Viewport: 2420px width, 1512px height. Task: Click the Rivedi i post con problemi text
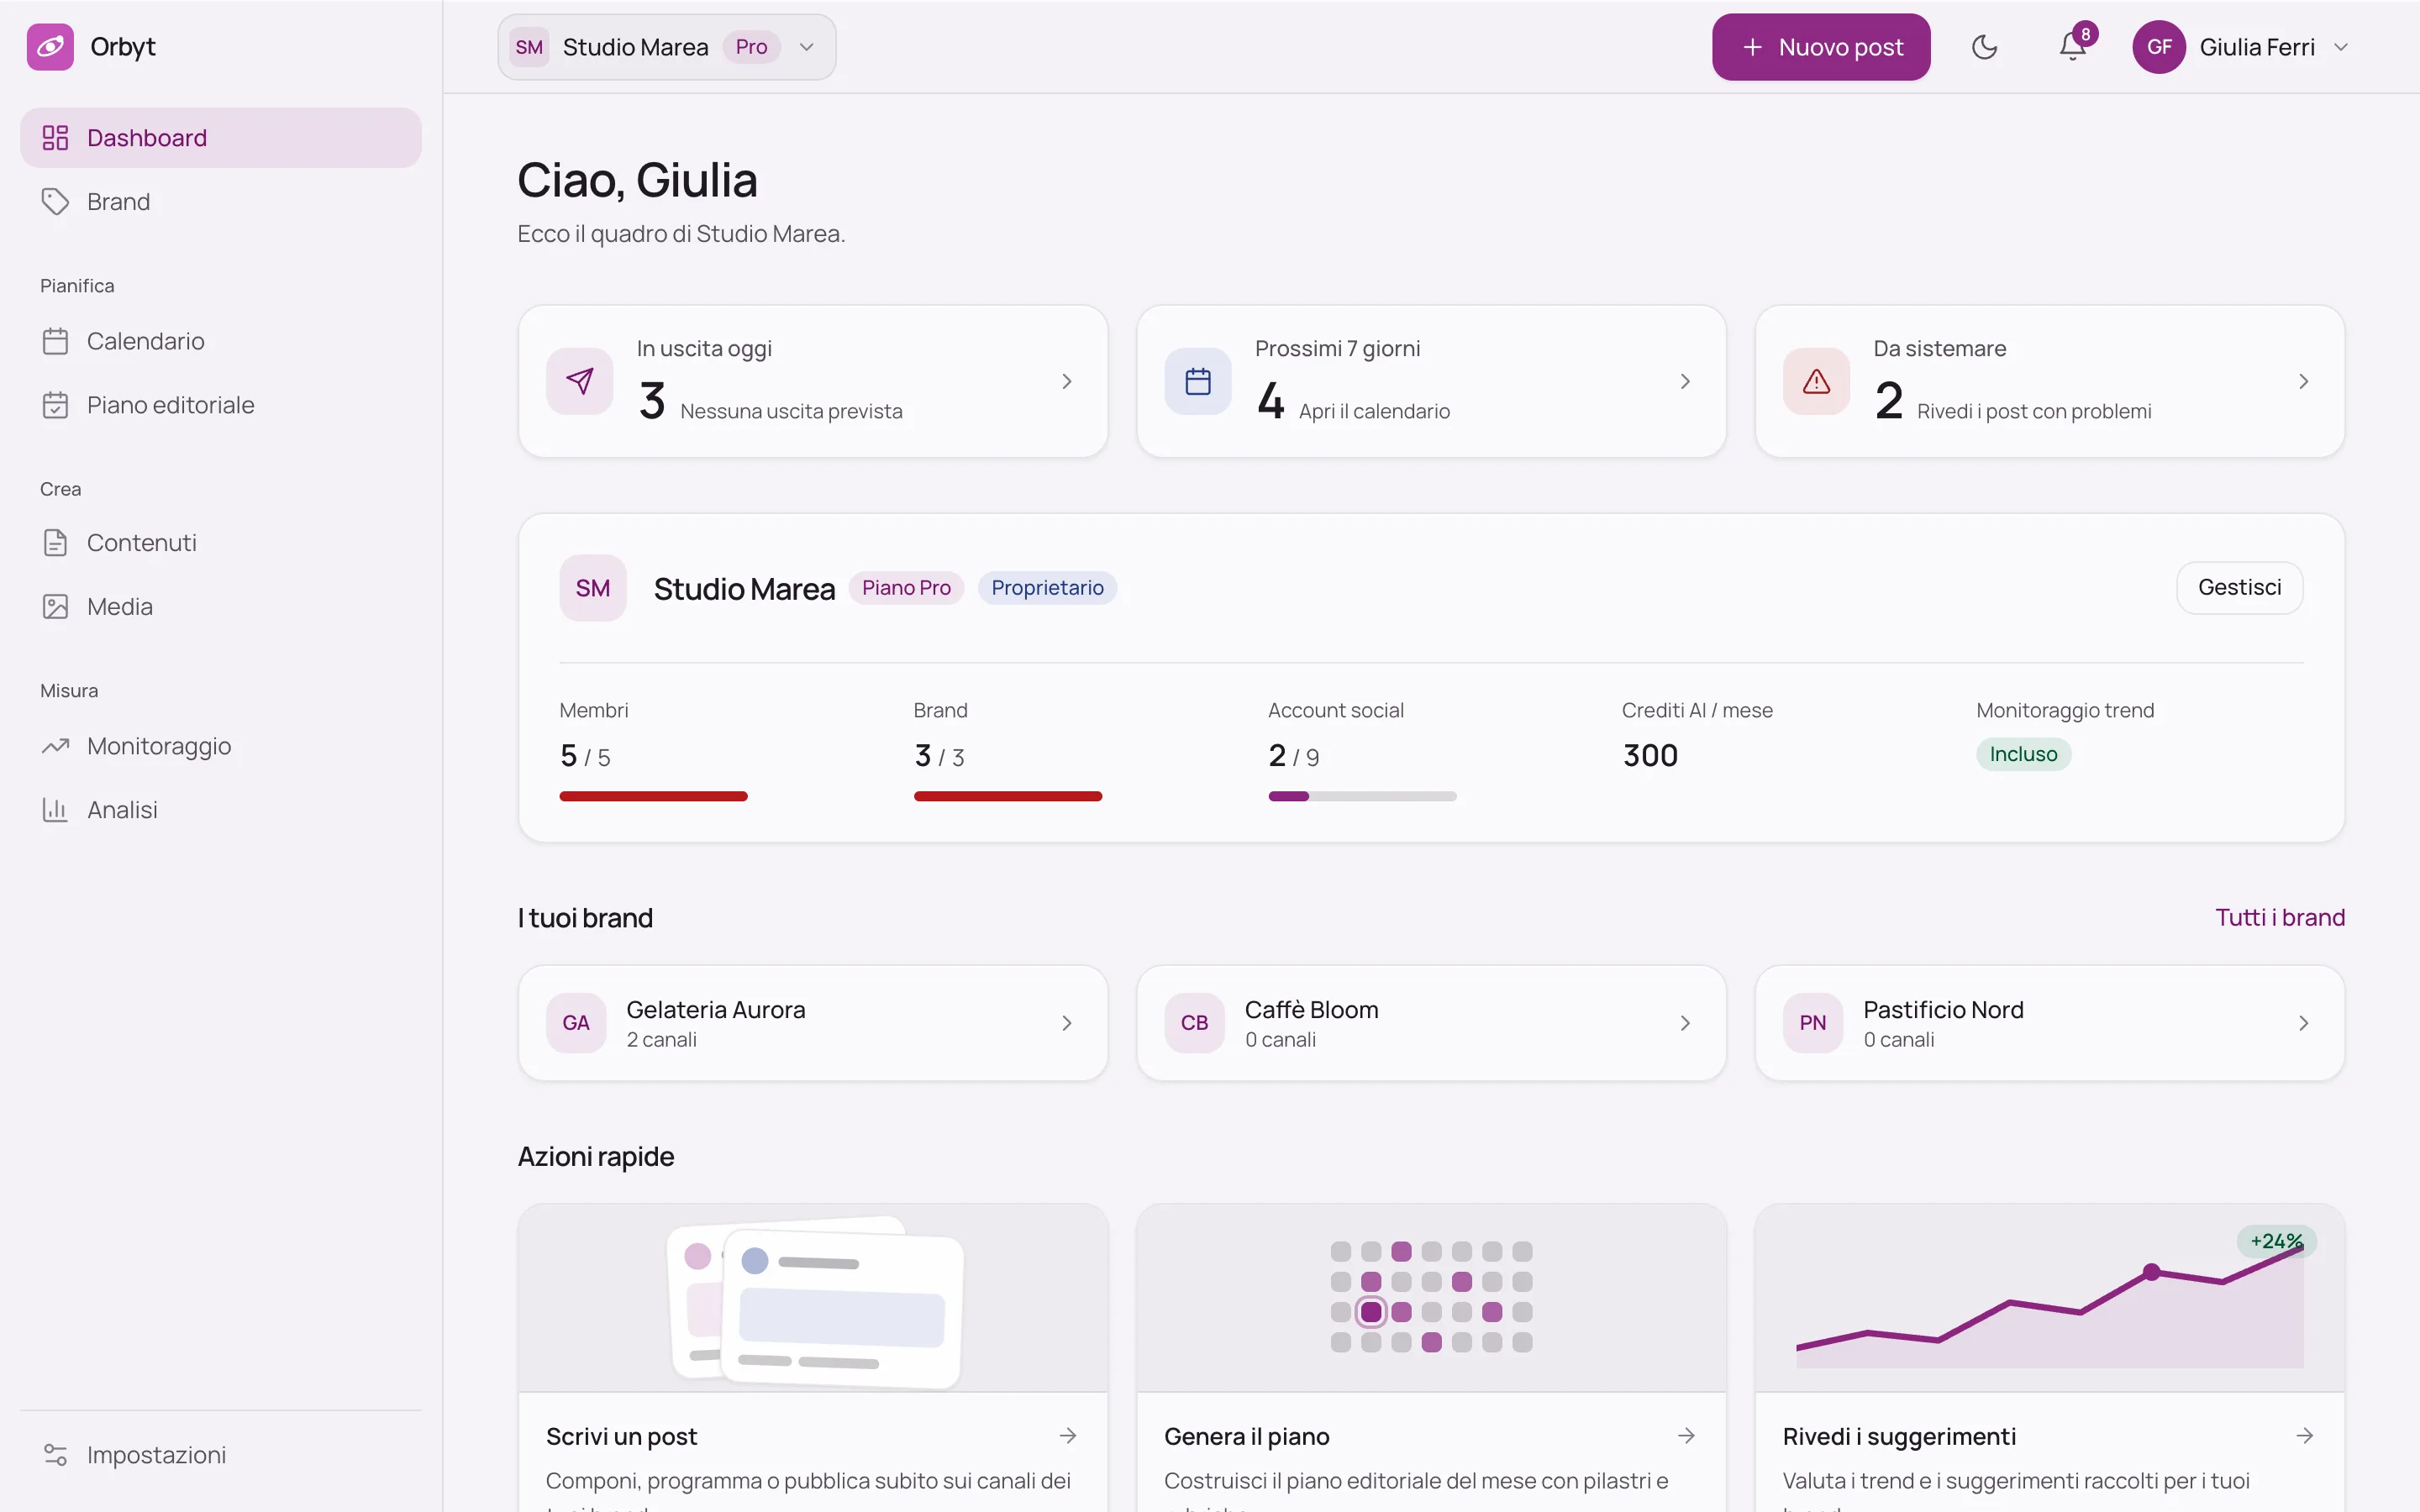coord(2033,411)
